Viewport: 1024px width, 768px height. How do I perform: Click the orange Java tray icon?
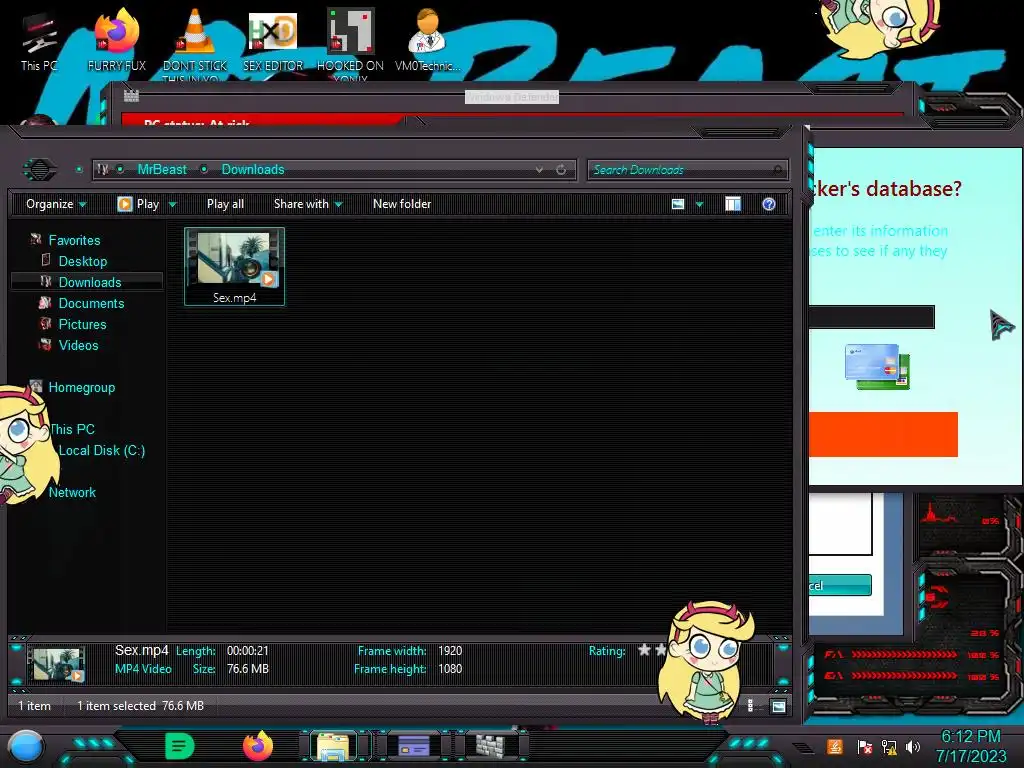coord(835,746)
